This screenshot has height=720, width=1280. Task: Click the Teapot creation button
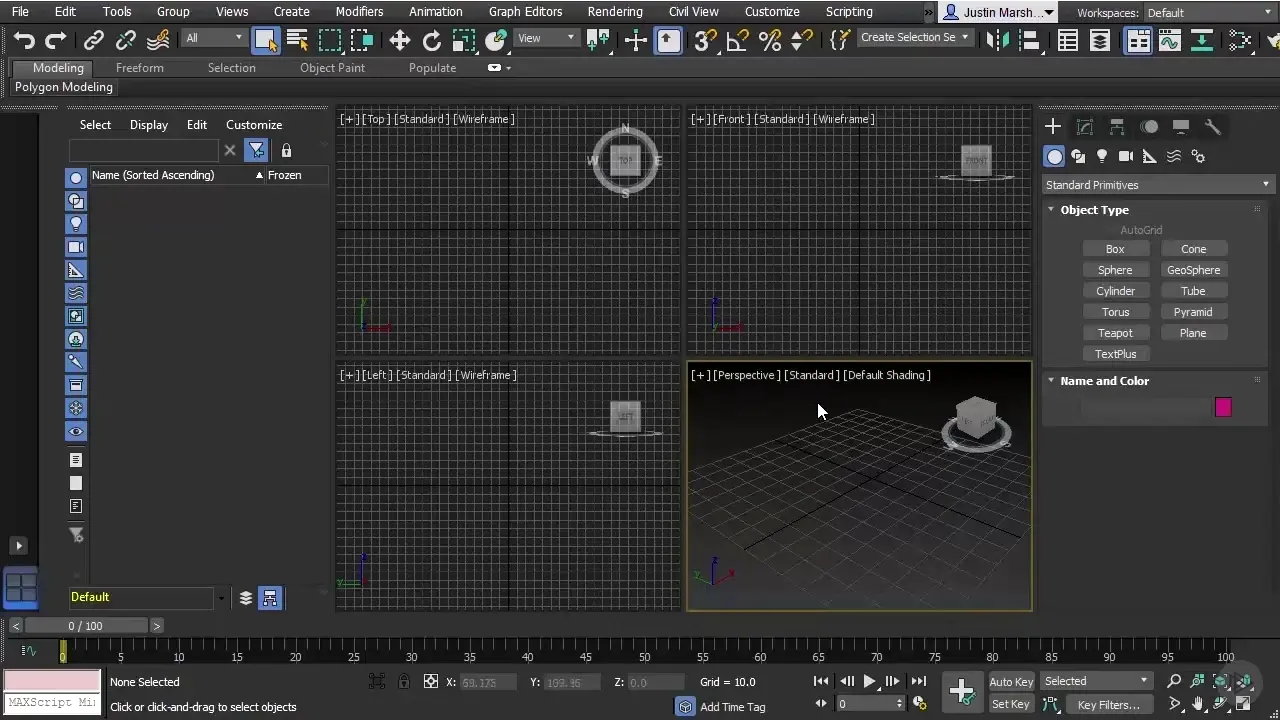1115,332
